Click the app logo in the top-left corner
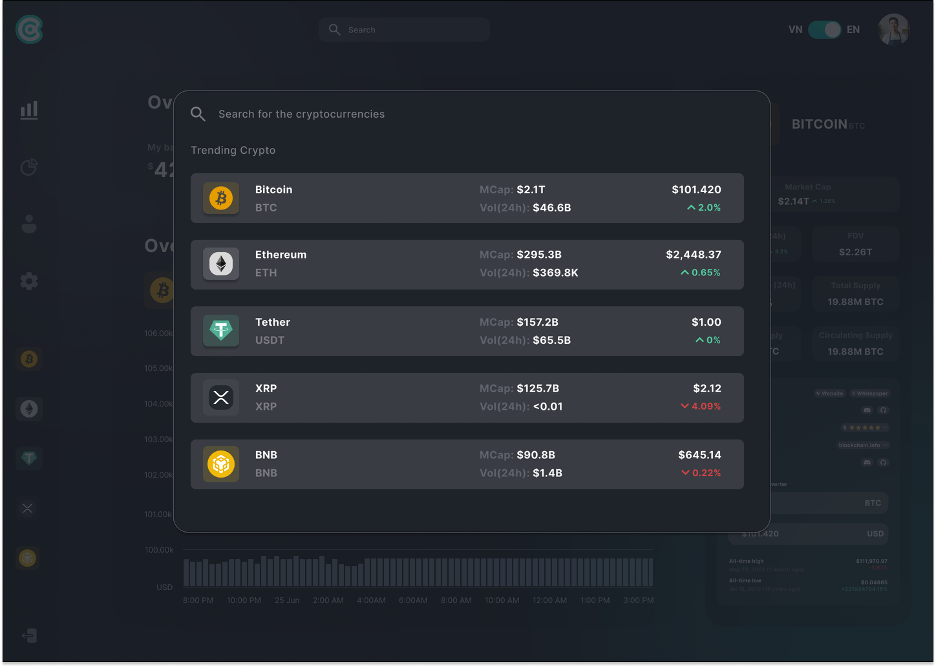The height and width of the screenshot is (668, 936). pos(29,29)
